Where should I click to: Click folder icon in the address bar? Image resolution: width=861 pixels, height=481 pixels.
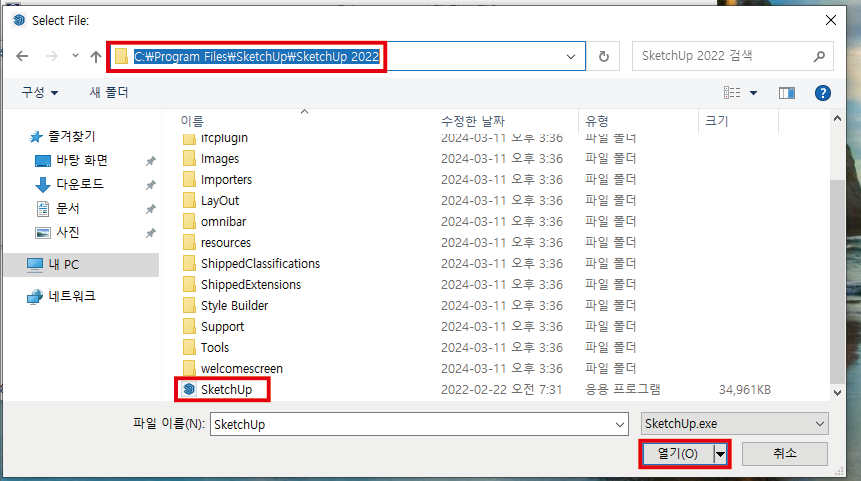point(121,56)
